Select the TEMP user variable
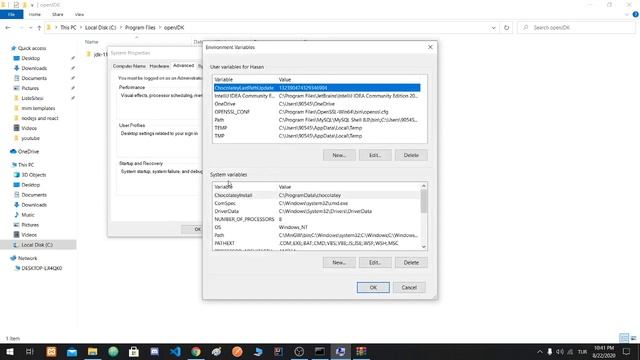The image size is (640, 360). 317,128
